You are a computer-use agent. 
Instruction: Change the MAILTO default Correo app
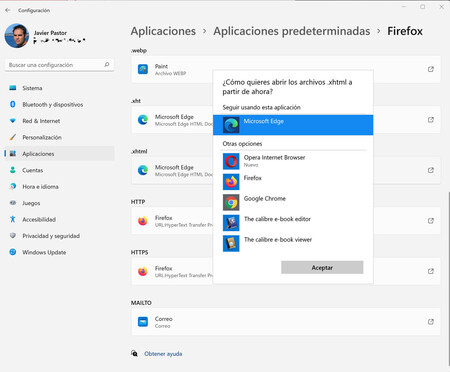286,322
